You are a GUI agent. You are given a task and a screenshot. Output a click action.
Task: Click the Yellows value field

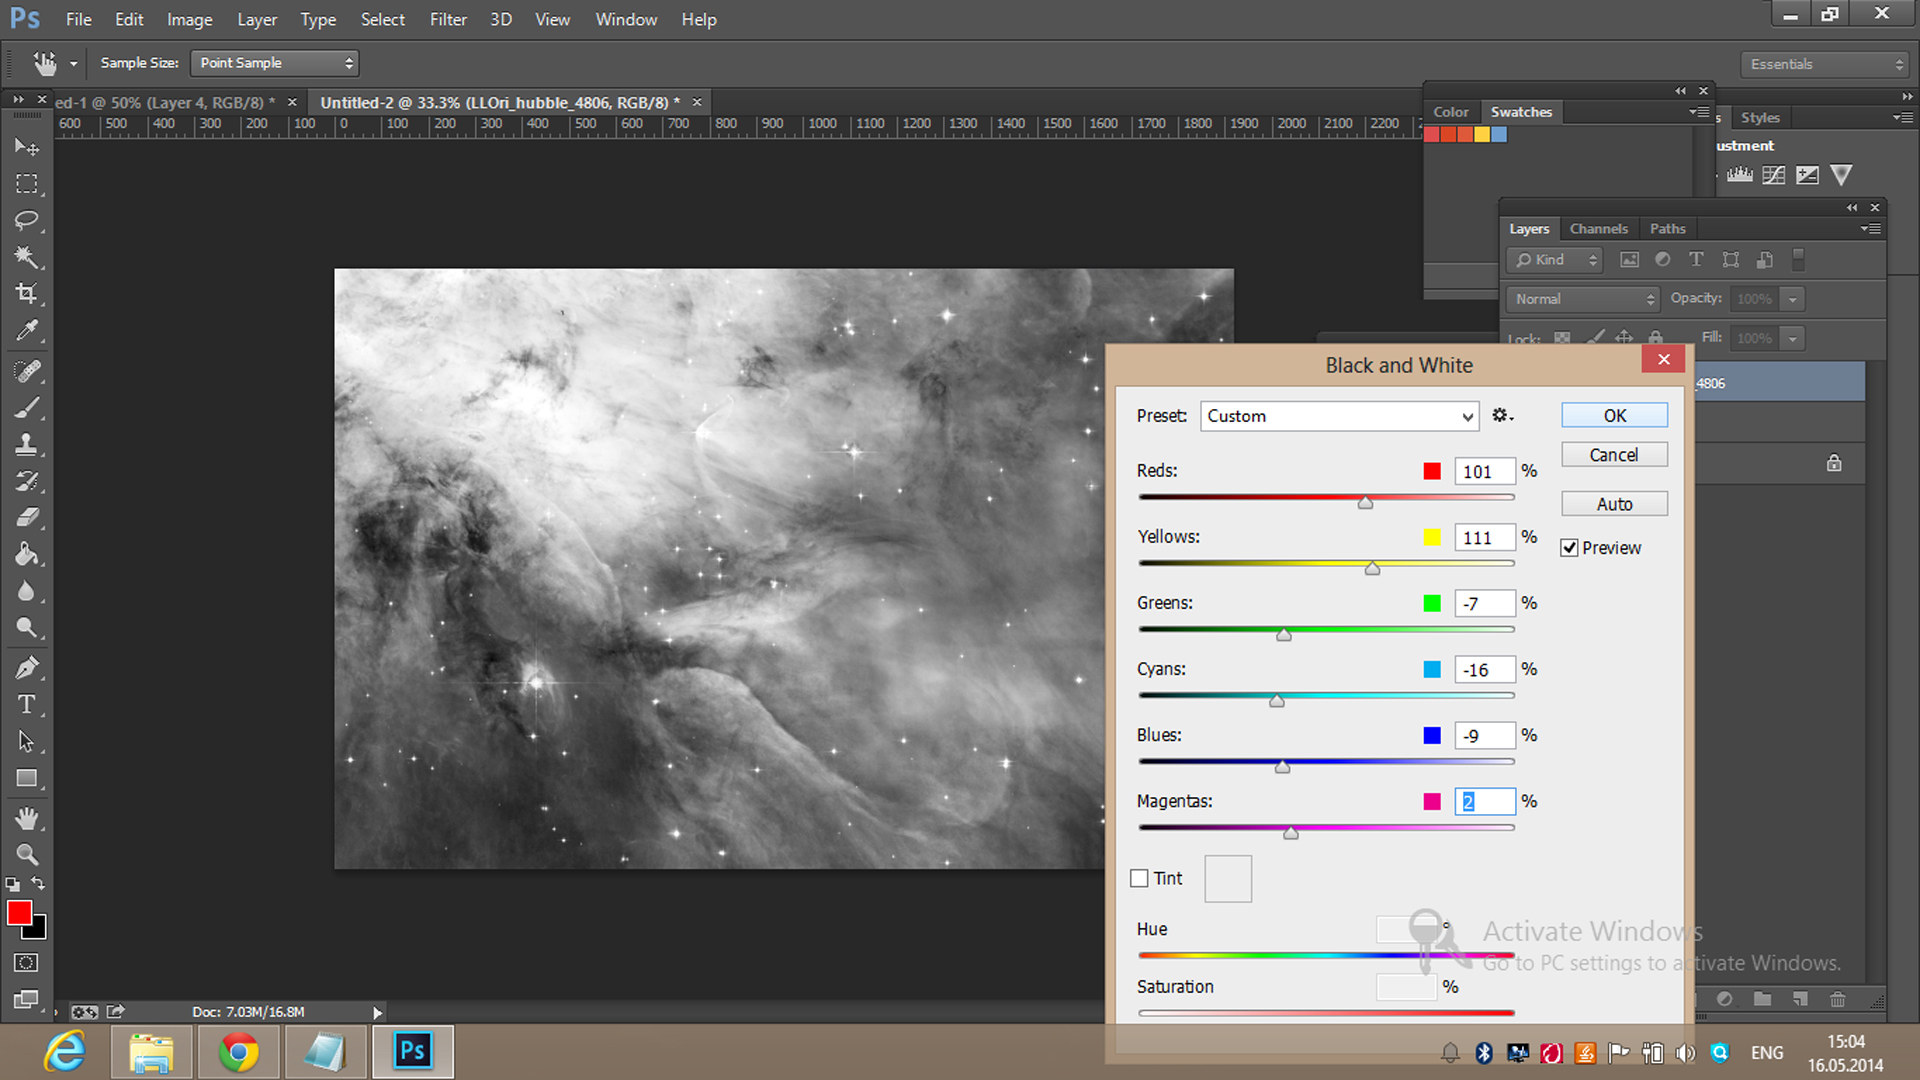pos(1484,537)
